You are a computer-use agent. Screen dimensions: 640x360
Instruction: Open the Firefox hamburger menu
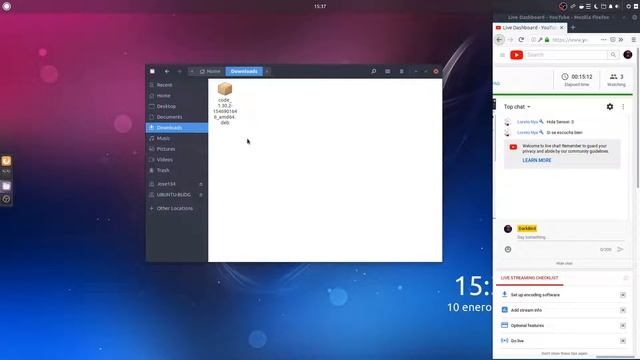pos(633,40)
